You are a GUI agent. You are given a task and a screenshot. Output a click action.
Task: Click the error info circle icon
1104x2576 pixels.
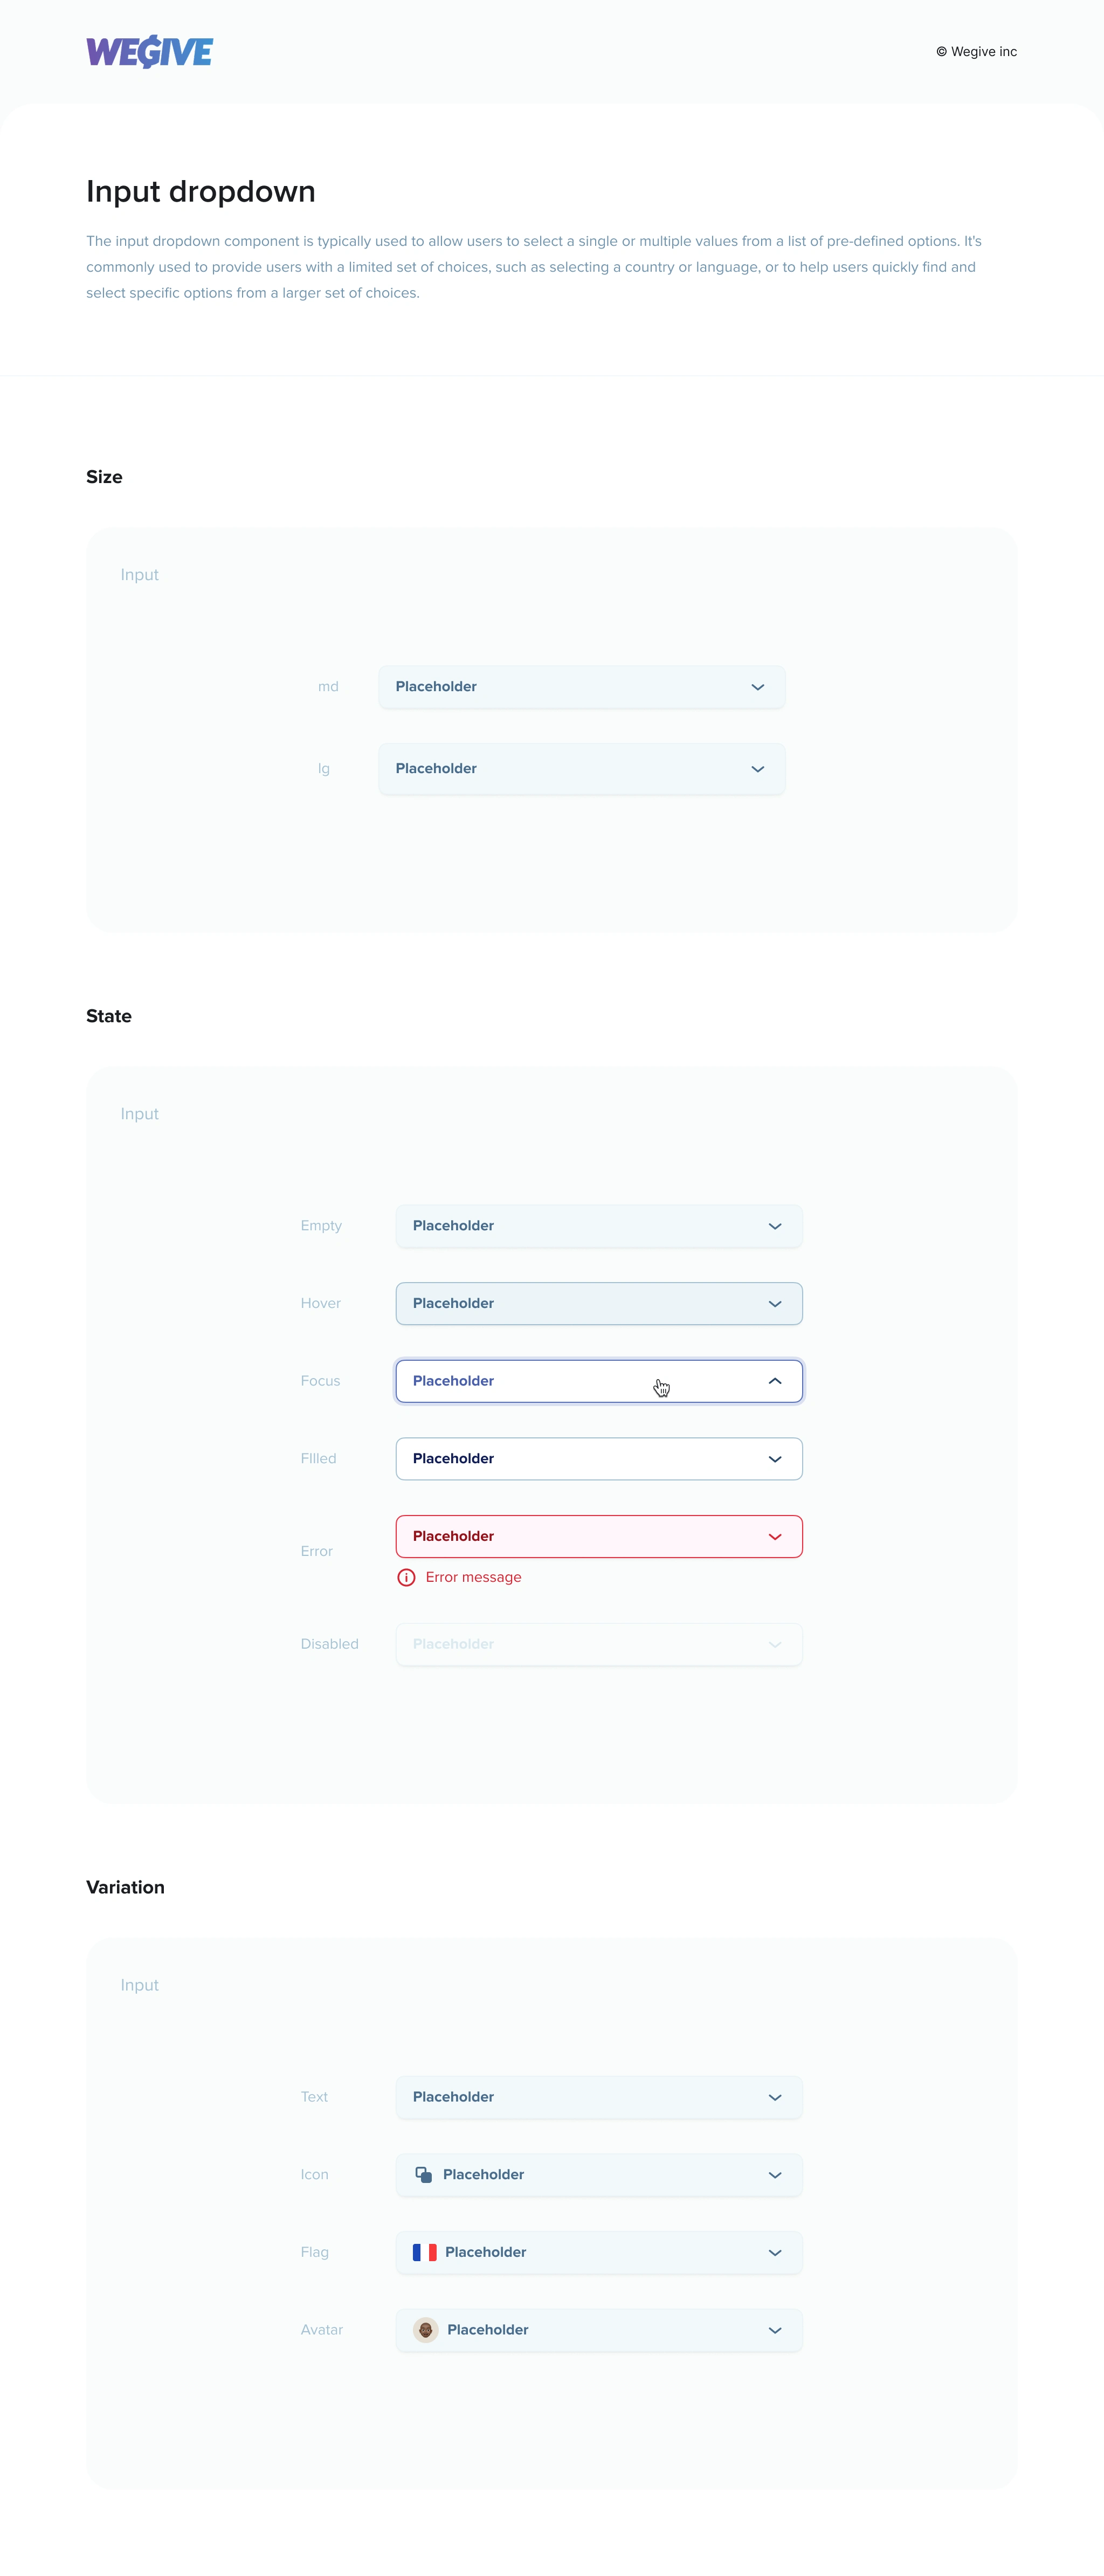pyautogui.click(x=406, y=1577)
